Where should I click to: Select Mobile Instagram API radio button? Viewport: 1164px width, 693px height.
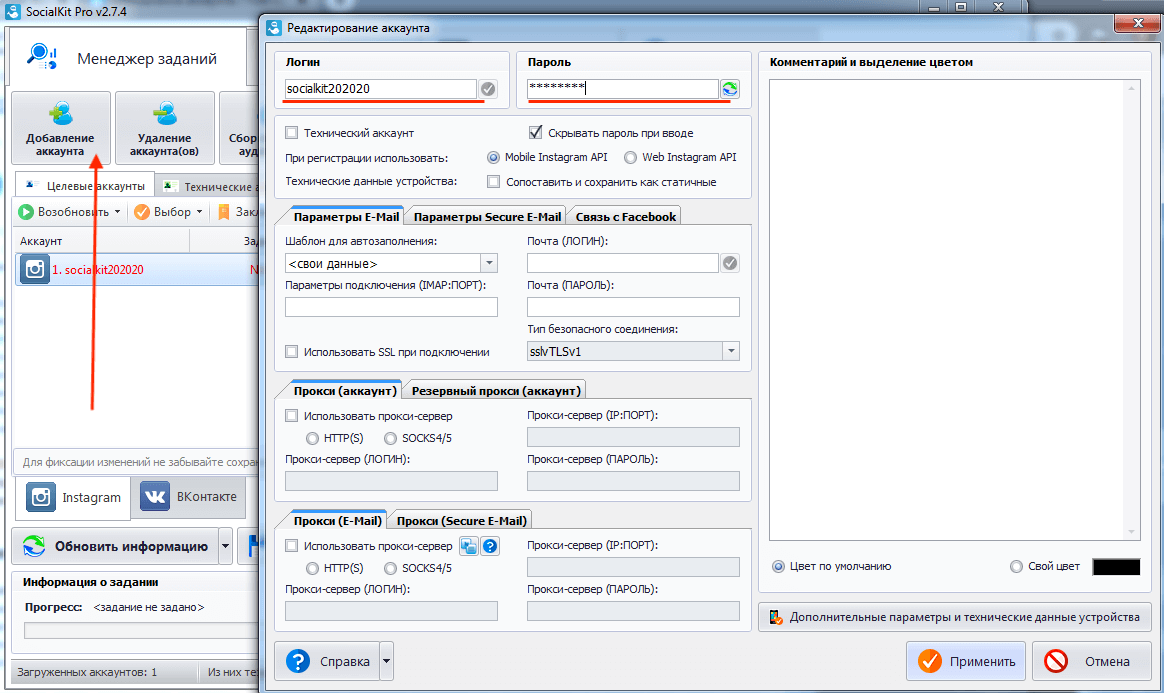pyautogui.click(x=493, y=157)
